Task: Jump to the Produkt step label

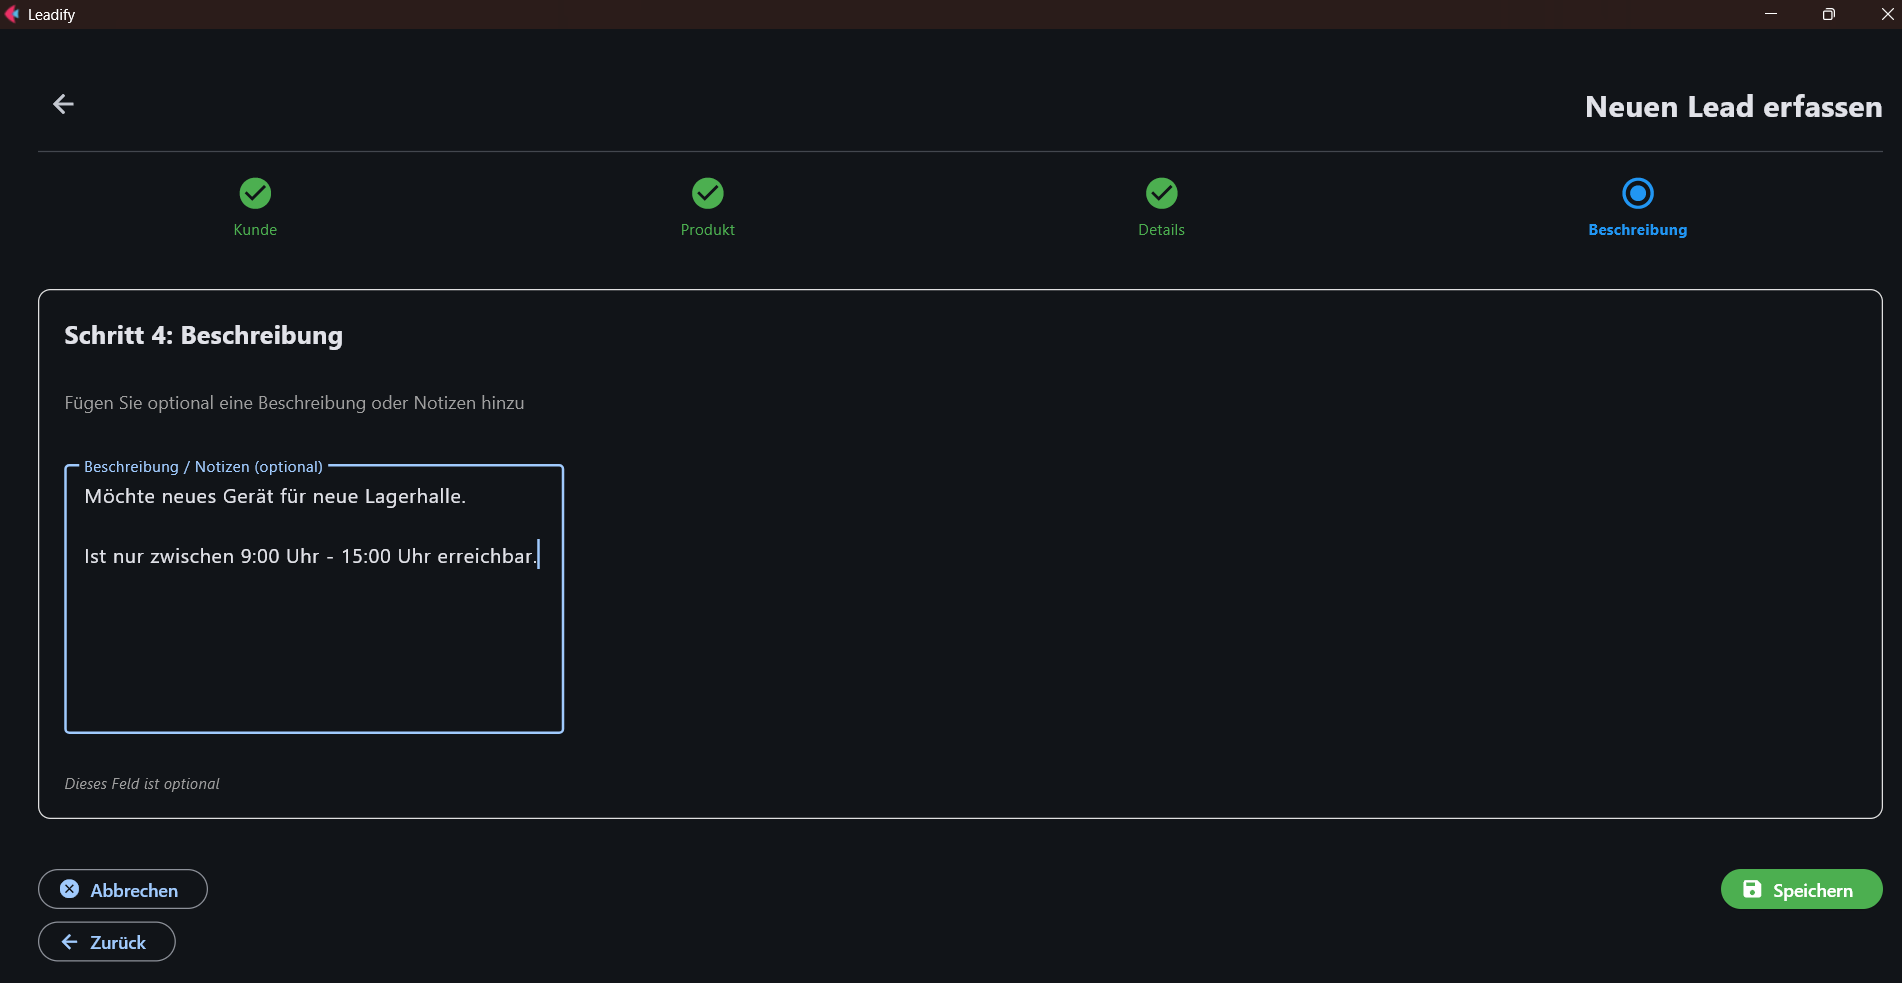Action: tap(708, 230)
